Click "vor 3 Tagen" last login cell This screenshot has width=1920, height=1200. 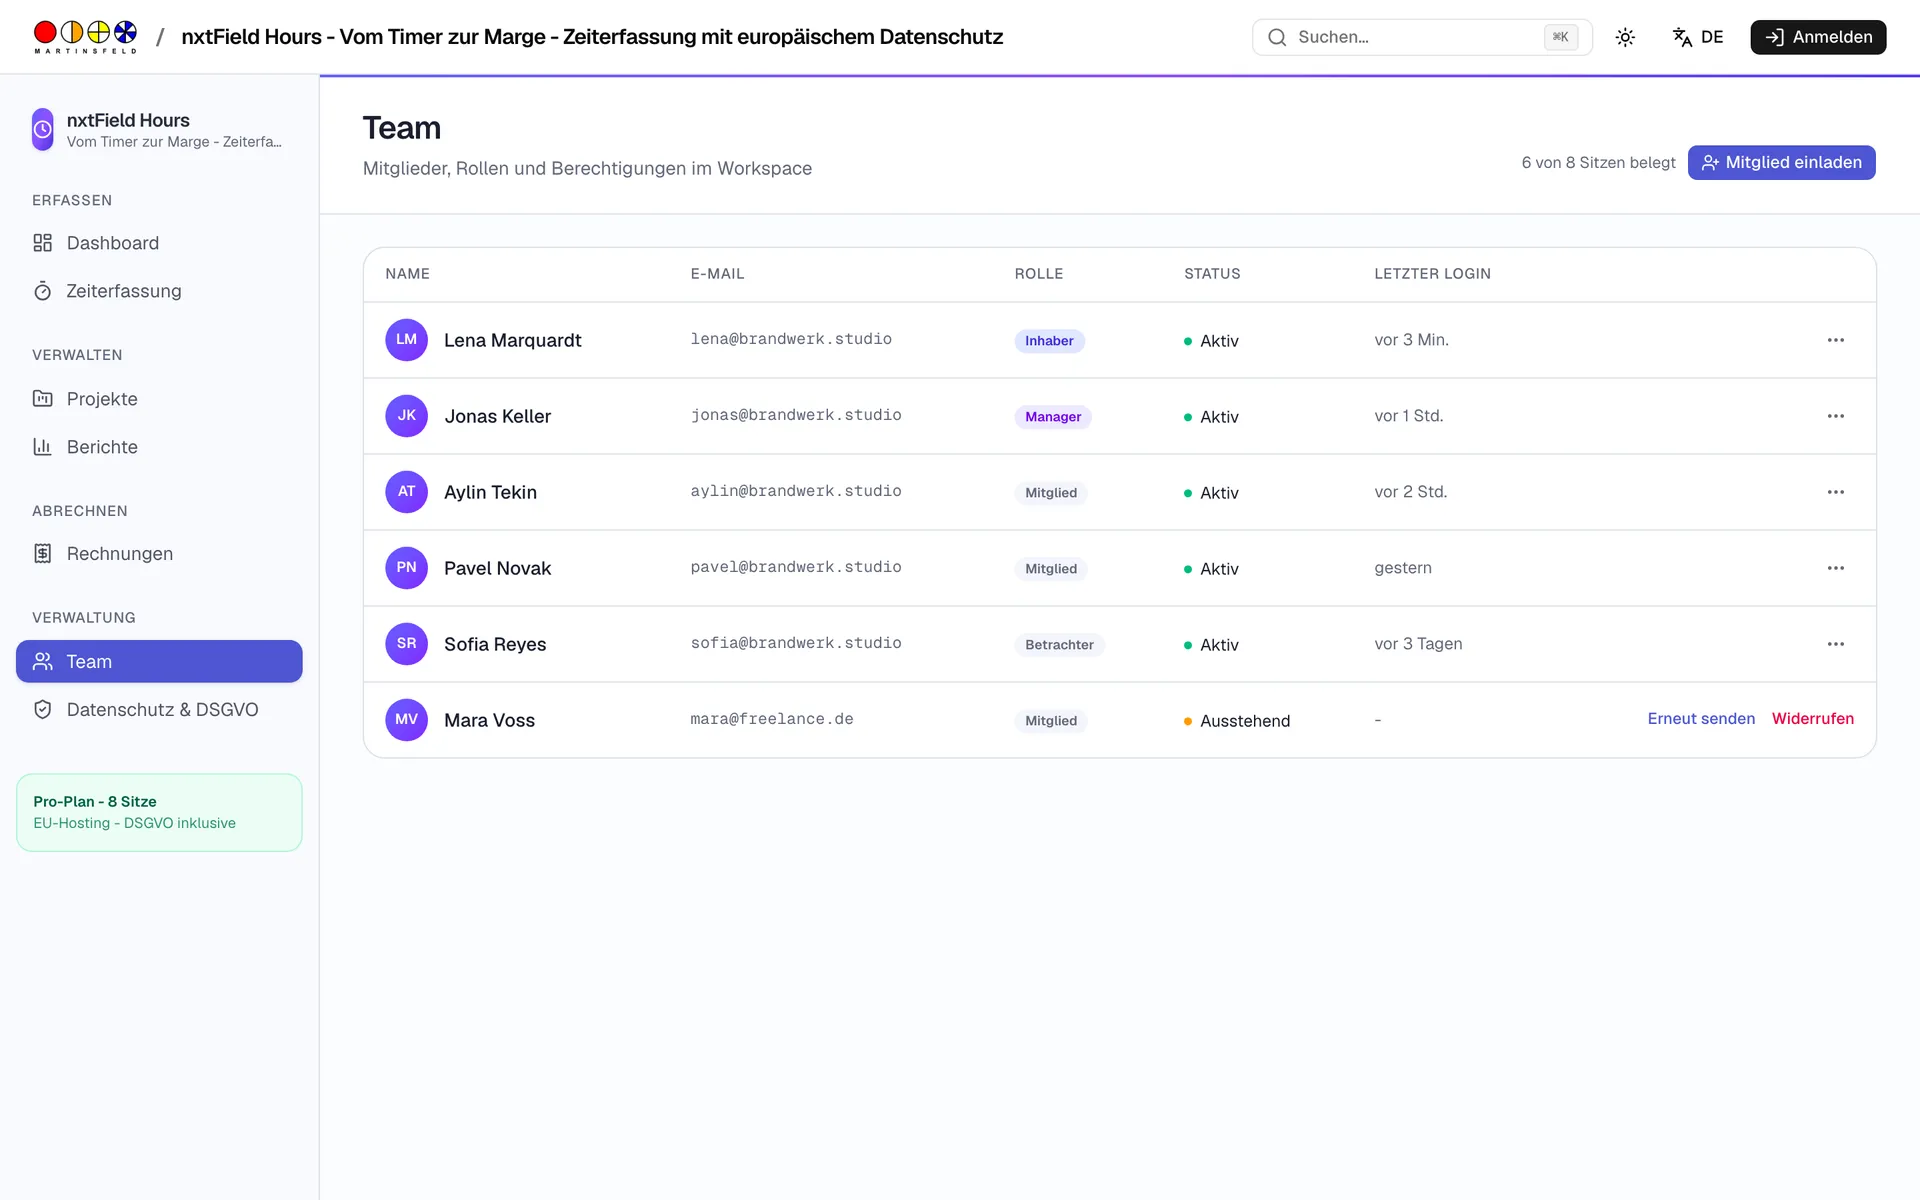tap(1418, 644)
